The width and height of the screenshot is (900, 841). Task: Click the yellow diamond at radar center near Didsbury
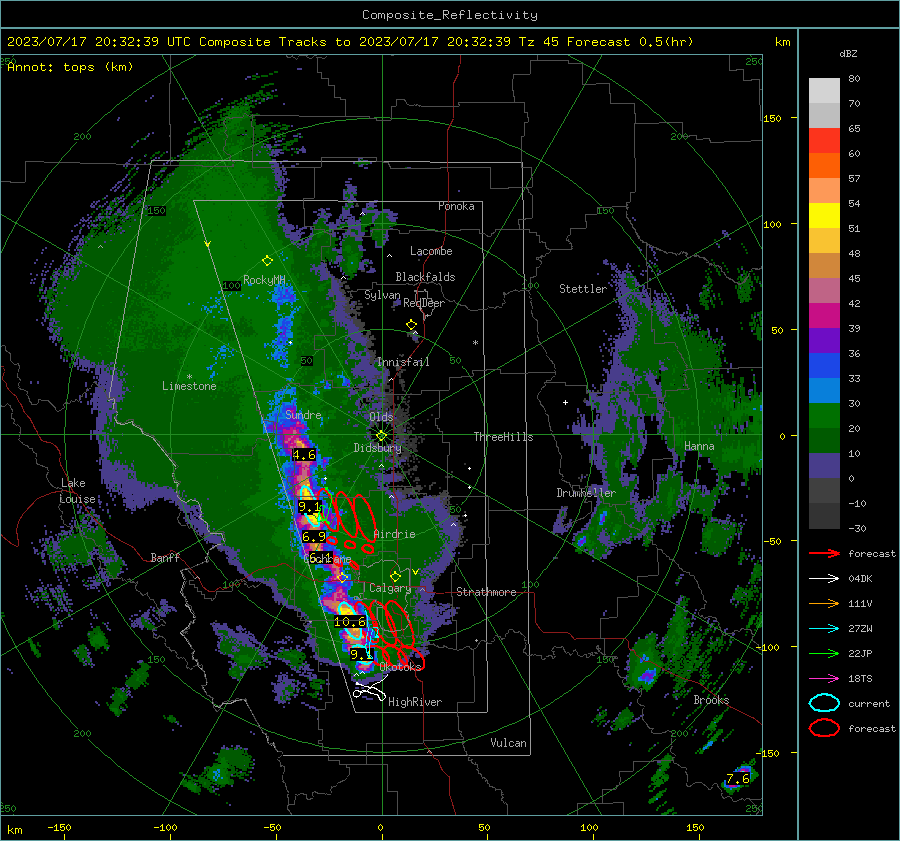[381, 436]
